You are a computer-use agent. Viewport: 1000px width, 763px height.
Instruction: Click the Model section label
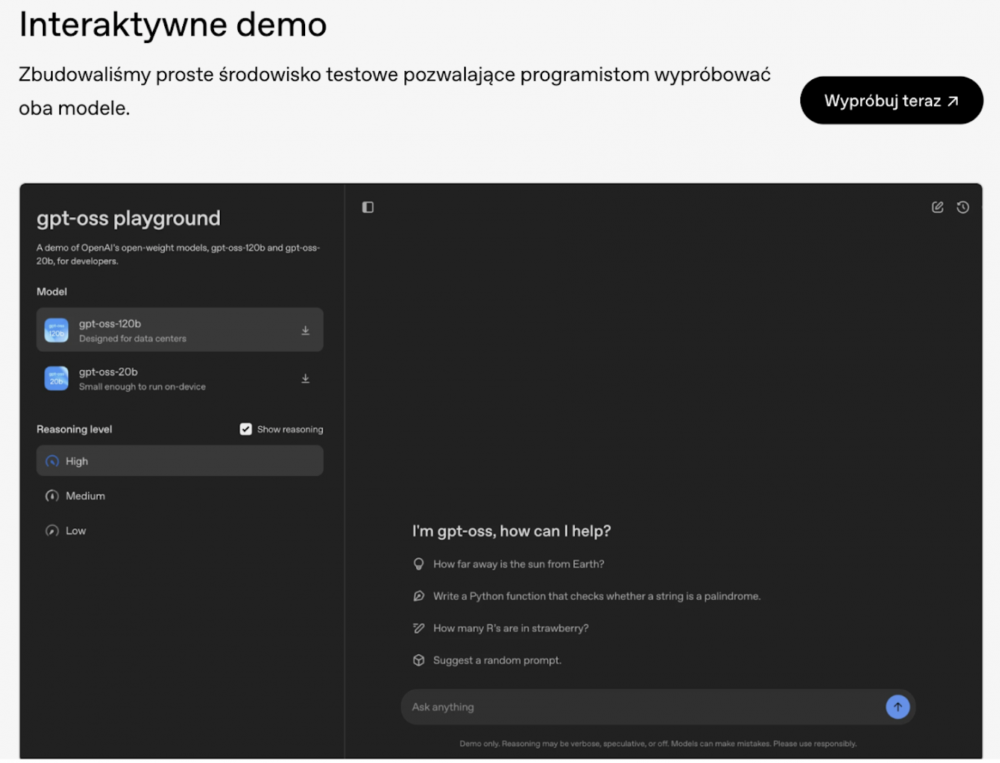click(52, 292)
